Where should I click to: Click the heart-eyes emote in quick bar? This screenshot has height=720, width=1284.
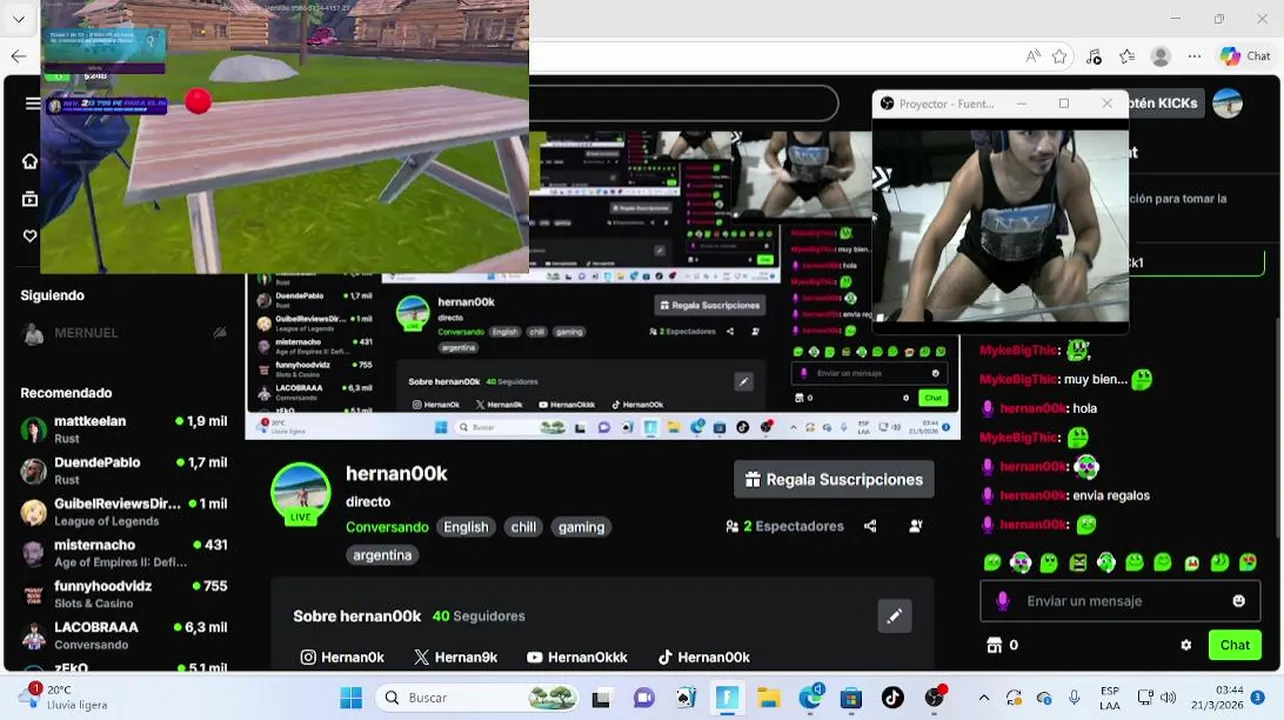[x=1248, y=563]
